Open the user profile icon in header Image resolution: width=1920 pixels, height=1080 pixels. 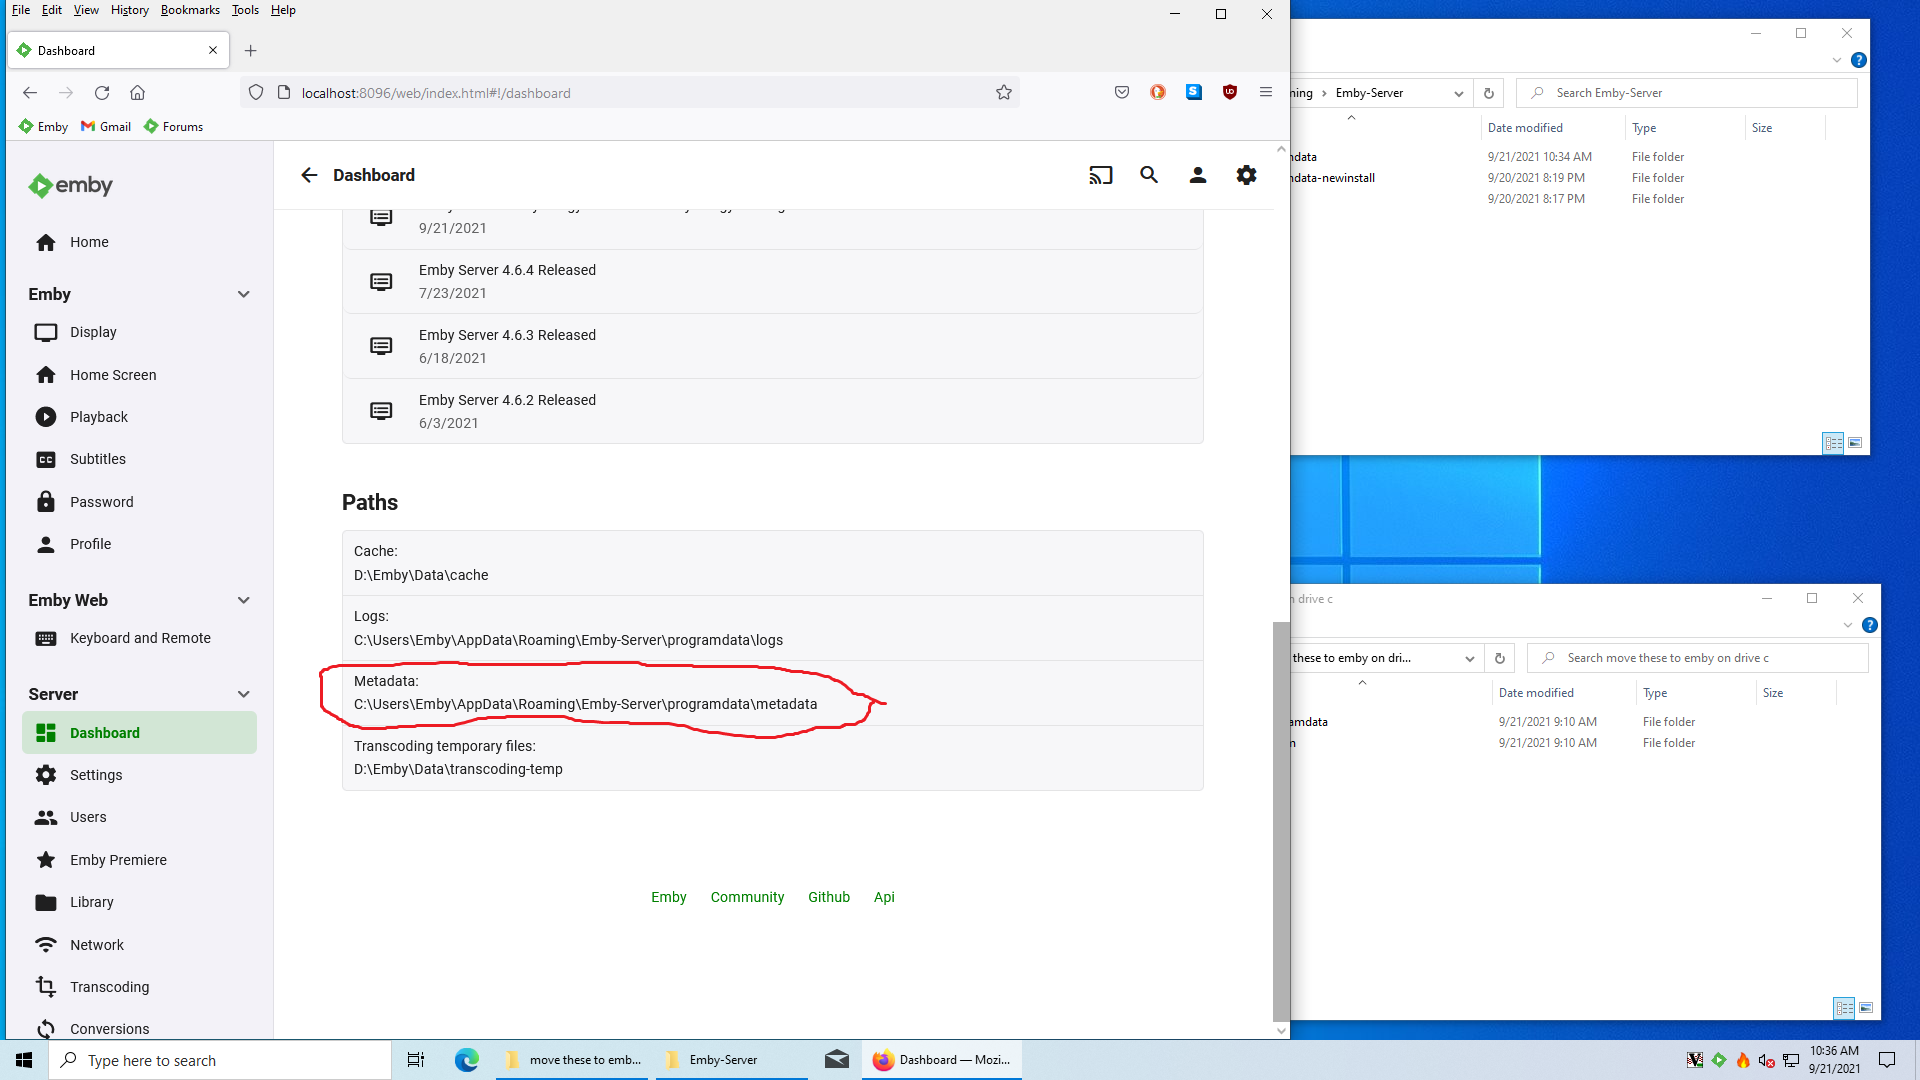pos(1197,175)
